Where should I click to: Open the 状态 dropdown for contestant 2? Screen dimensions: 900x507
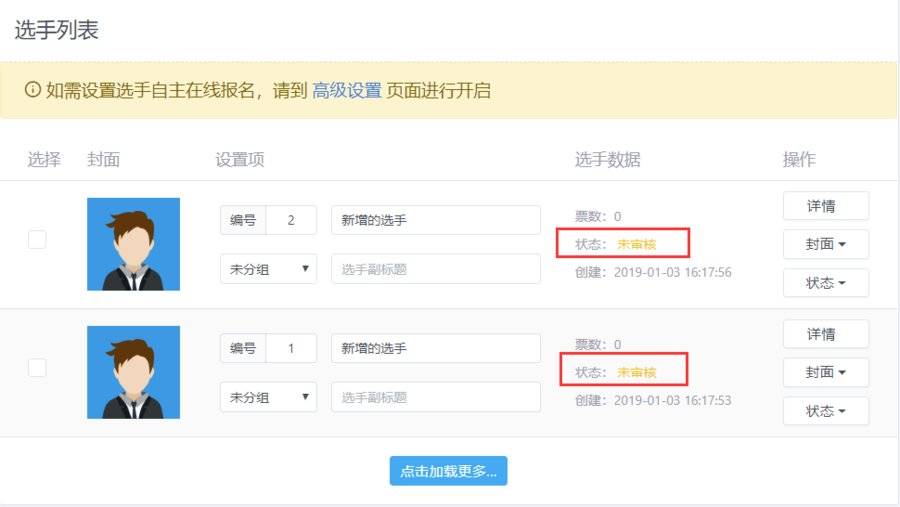[825, 282]
